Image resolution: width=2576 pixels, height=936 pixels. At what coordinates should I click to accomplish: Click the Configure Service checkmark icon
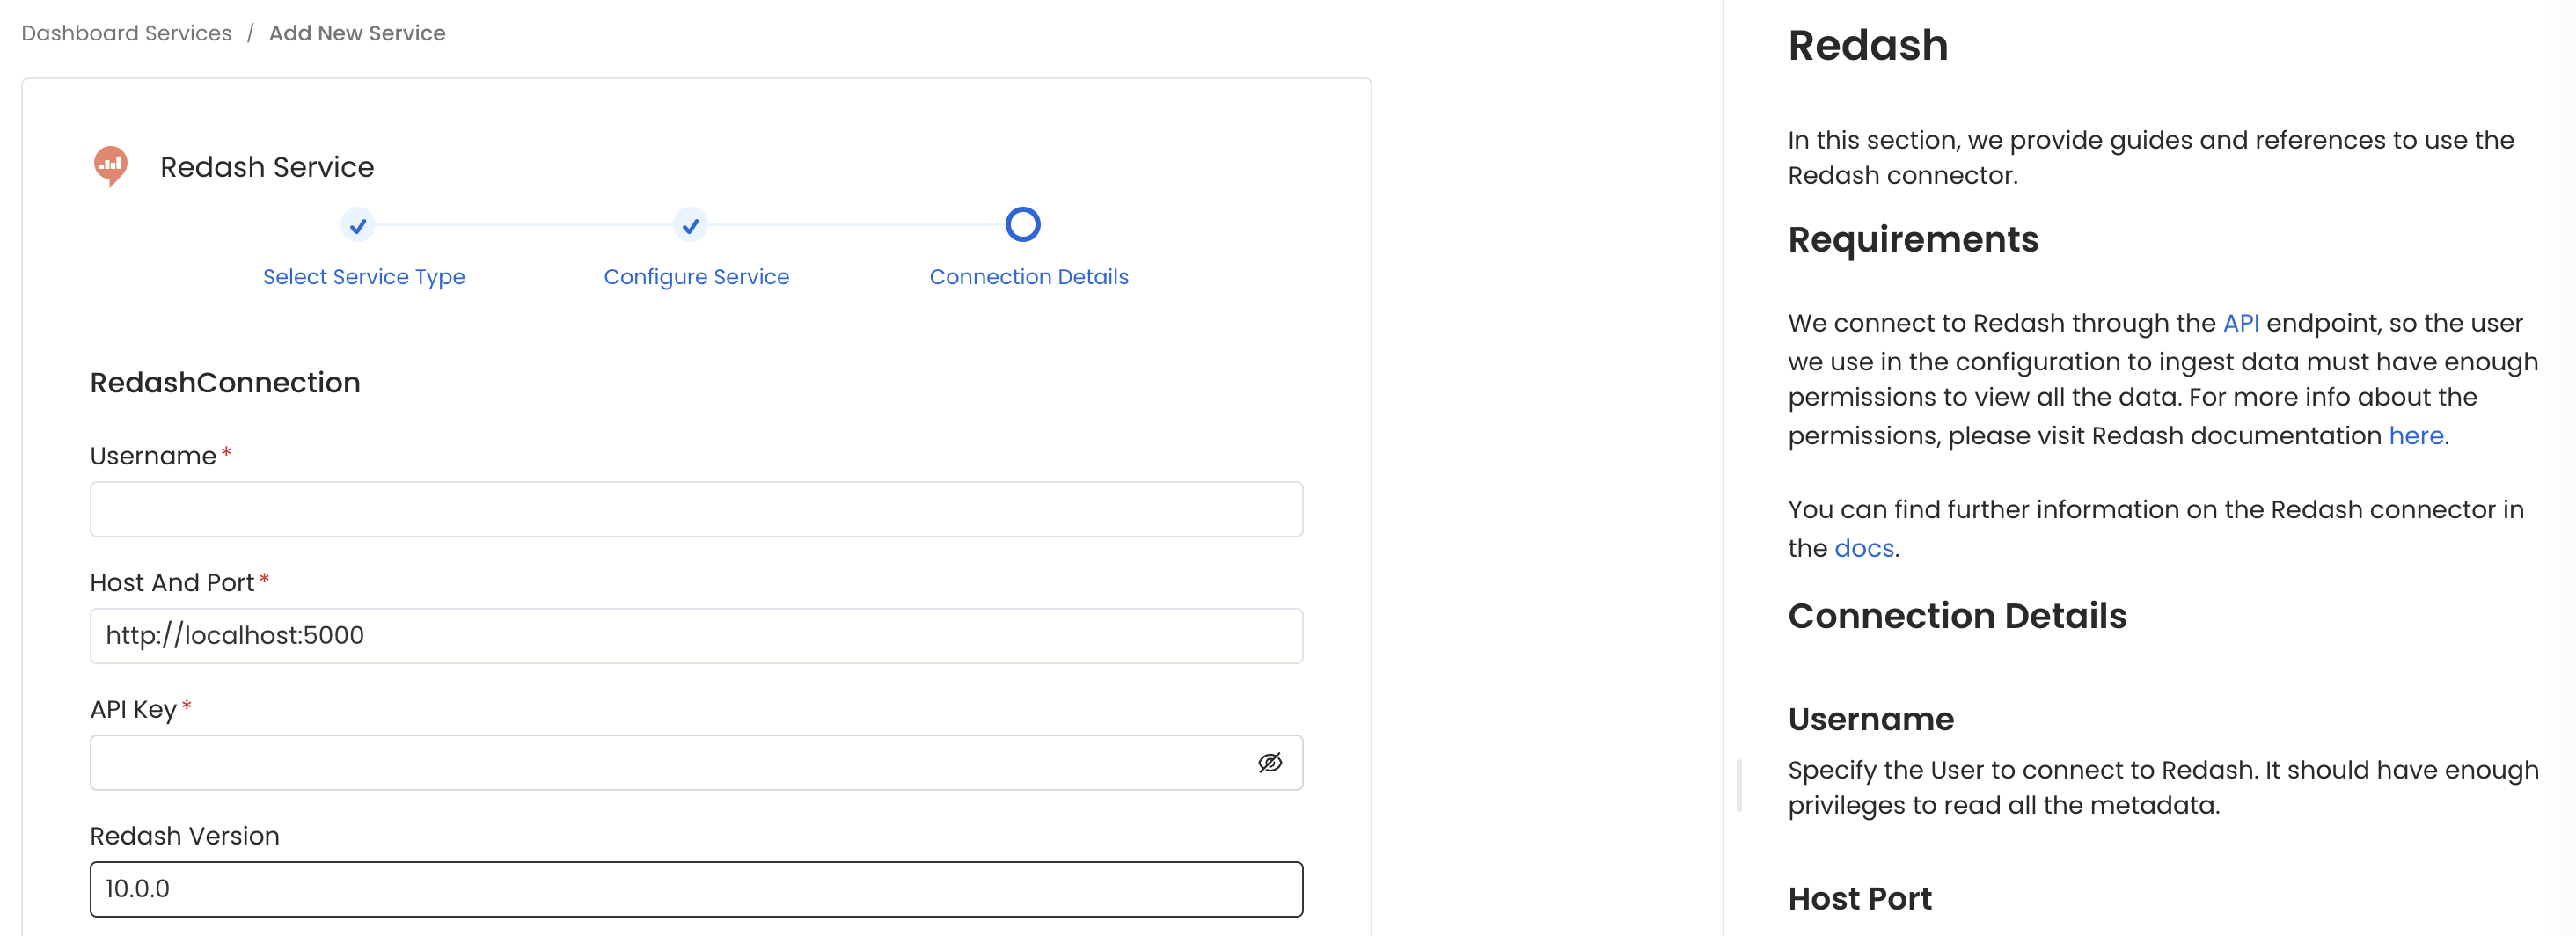coord(690,226)
